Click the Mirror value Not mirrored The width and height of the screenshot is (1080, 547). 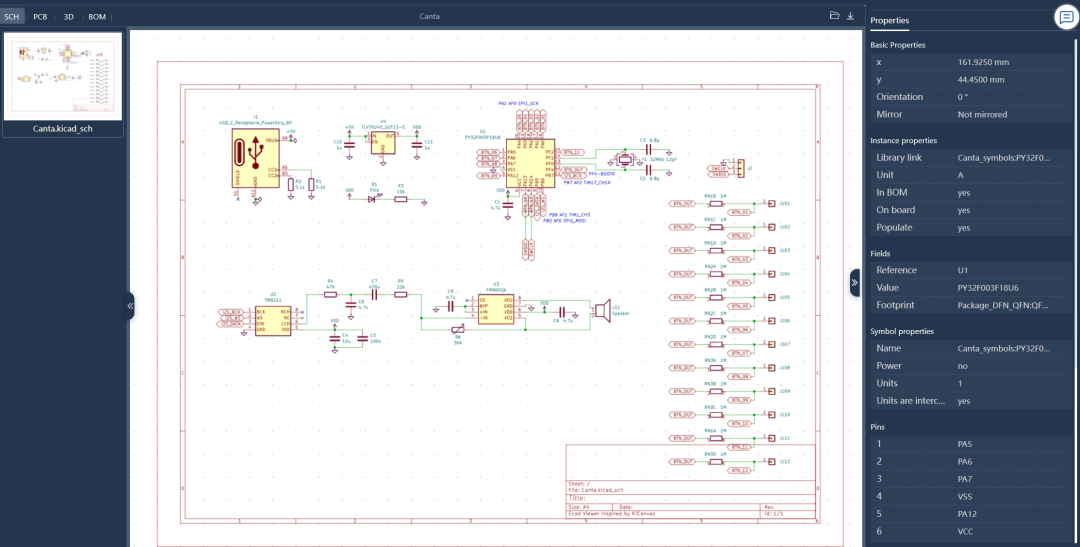[x=982, y=114]
